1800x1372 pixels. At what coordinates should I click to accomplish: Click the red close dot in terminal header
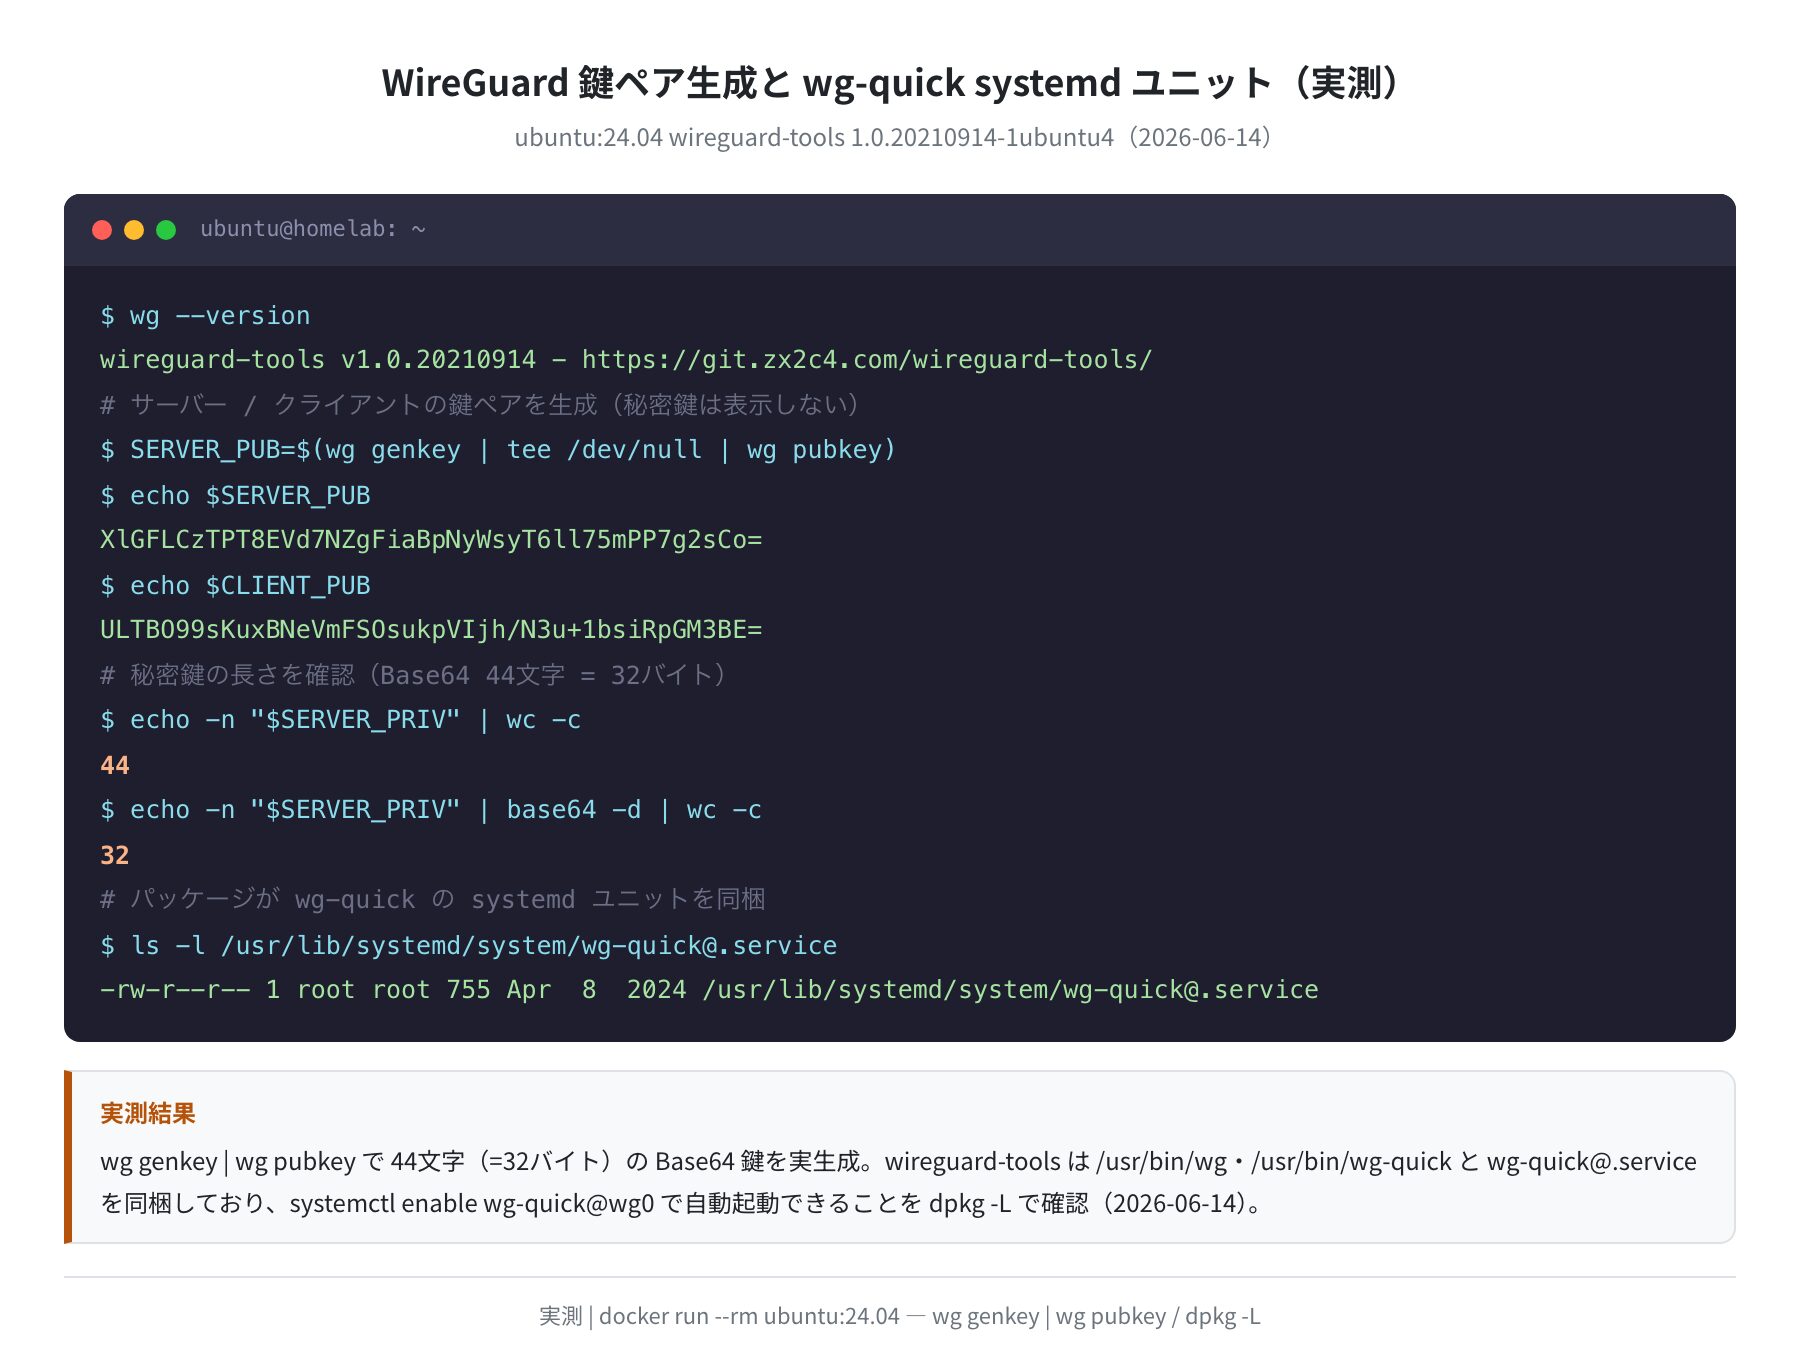pos(102,230)
